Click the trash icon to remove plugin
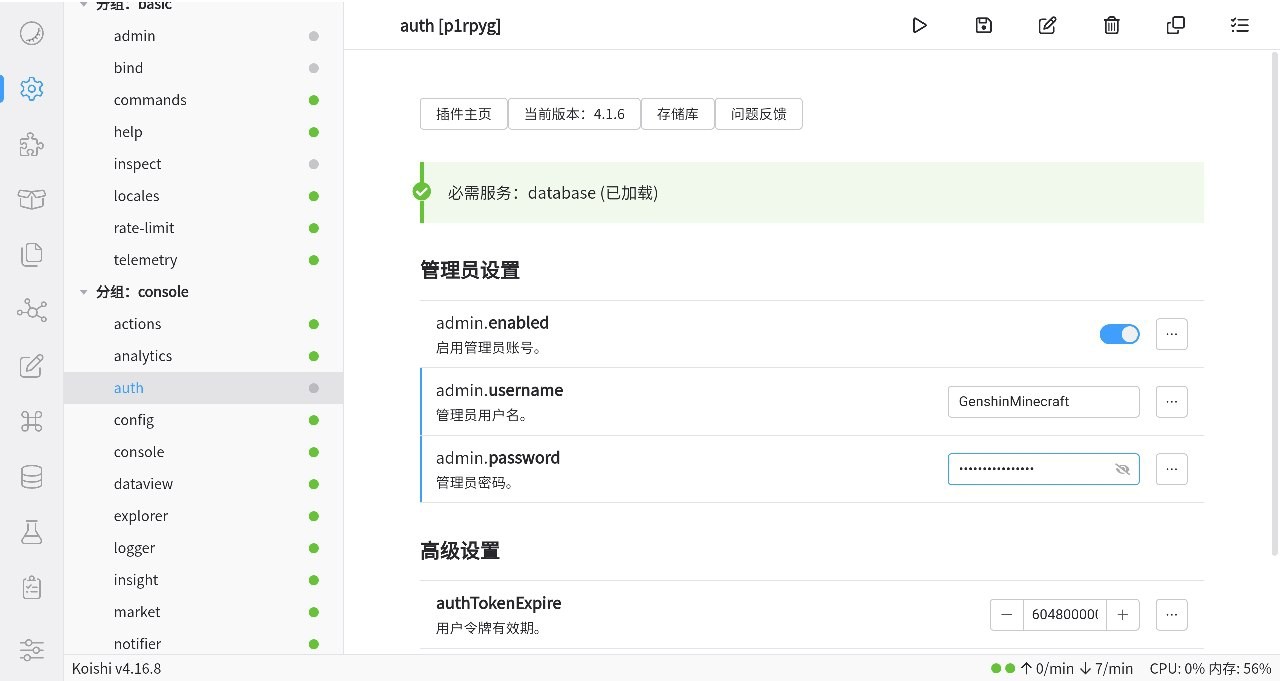Viewport: 1280px width, 681px height. [1111, 26]
